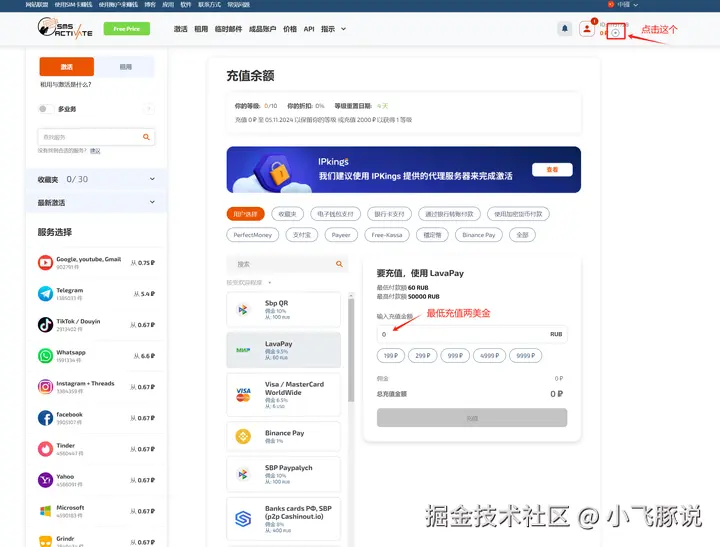This screenshot has width=720, height=547.
Task: Click the payment methods search magnifier
Action: 339,264
